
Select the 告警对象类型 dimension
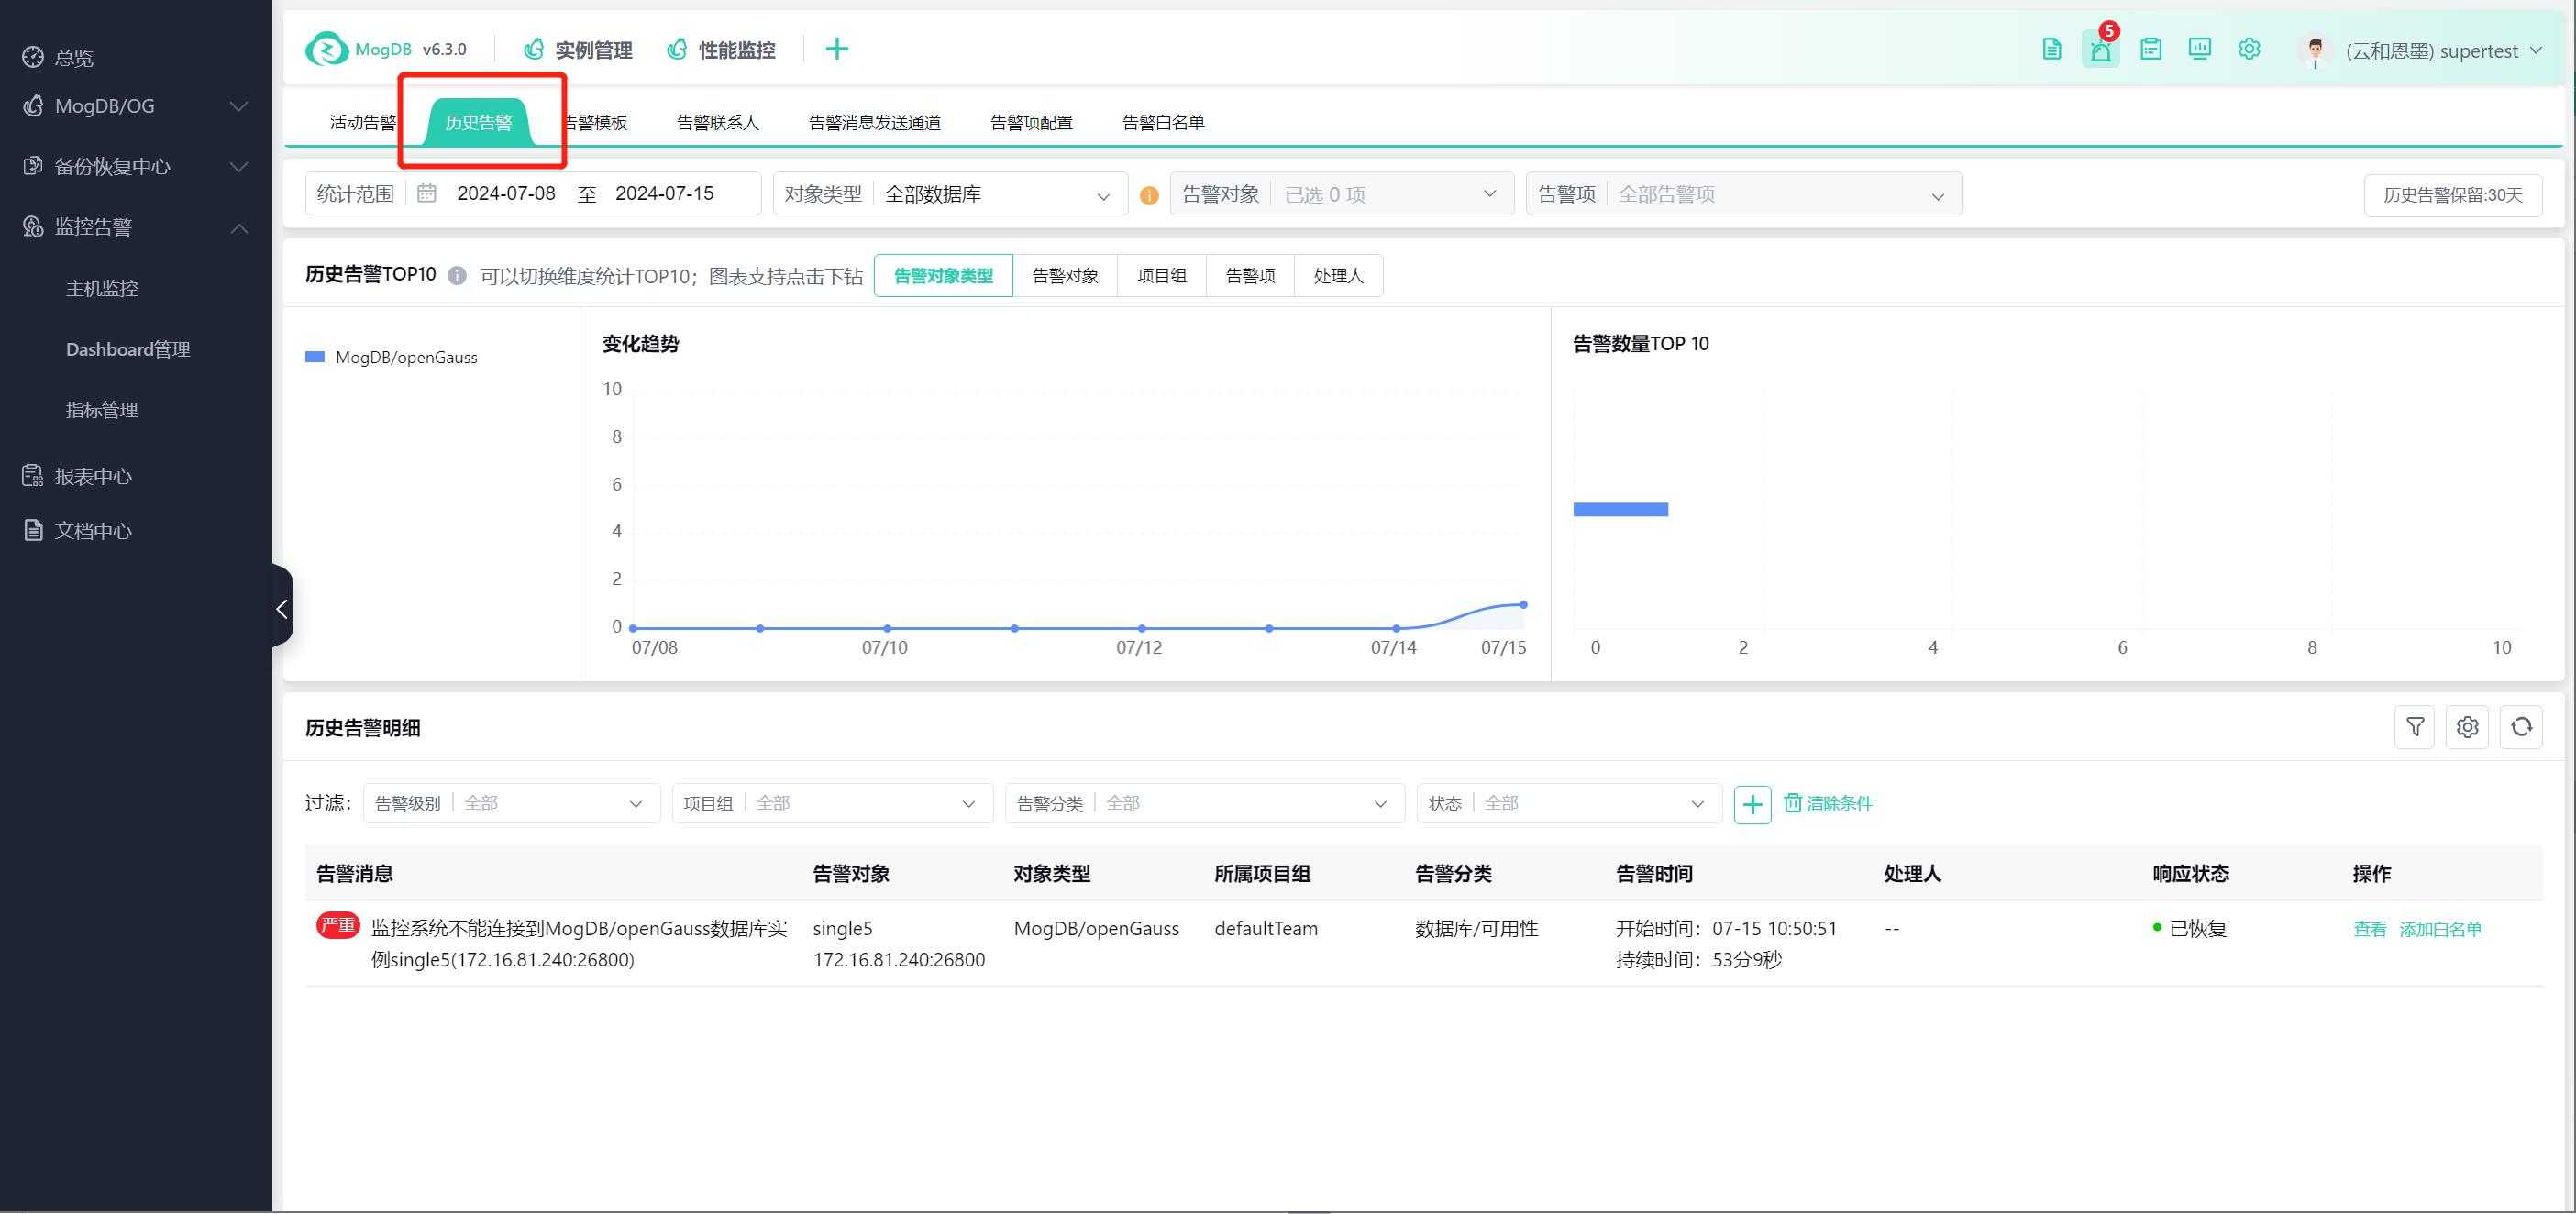[x=943, y=275]
